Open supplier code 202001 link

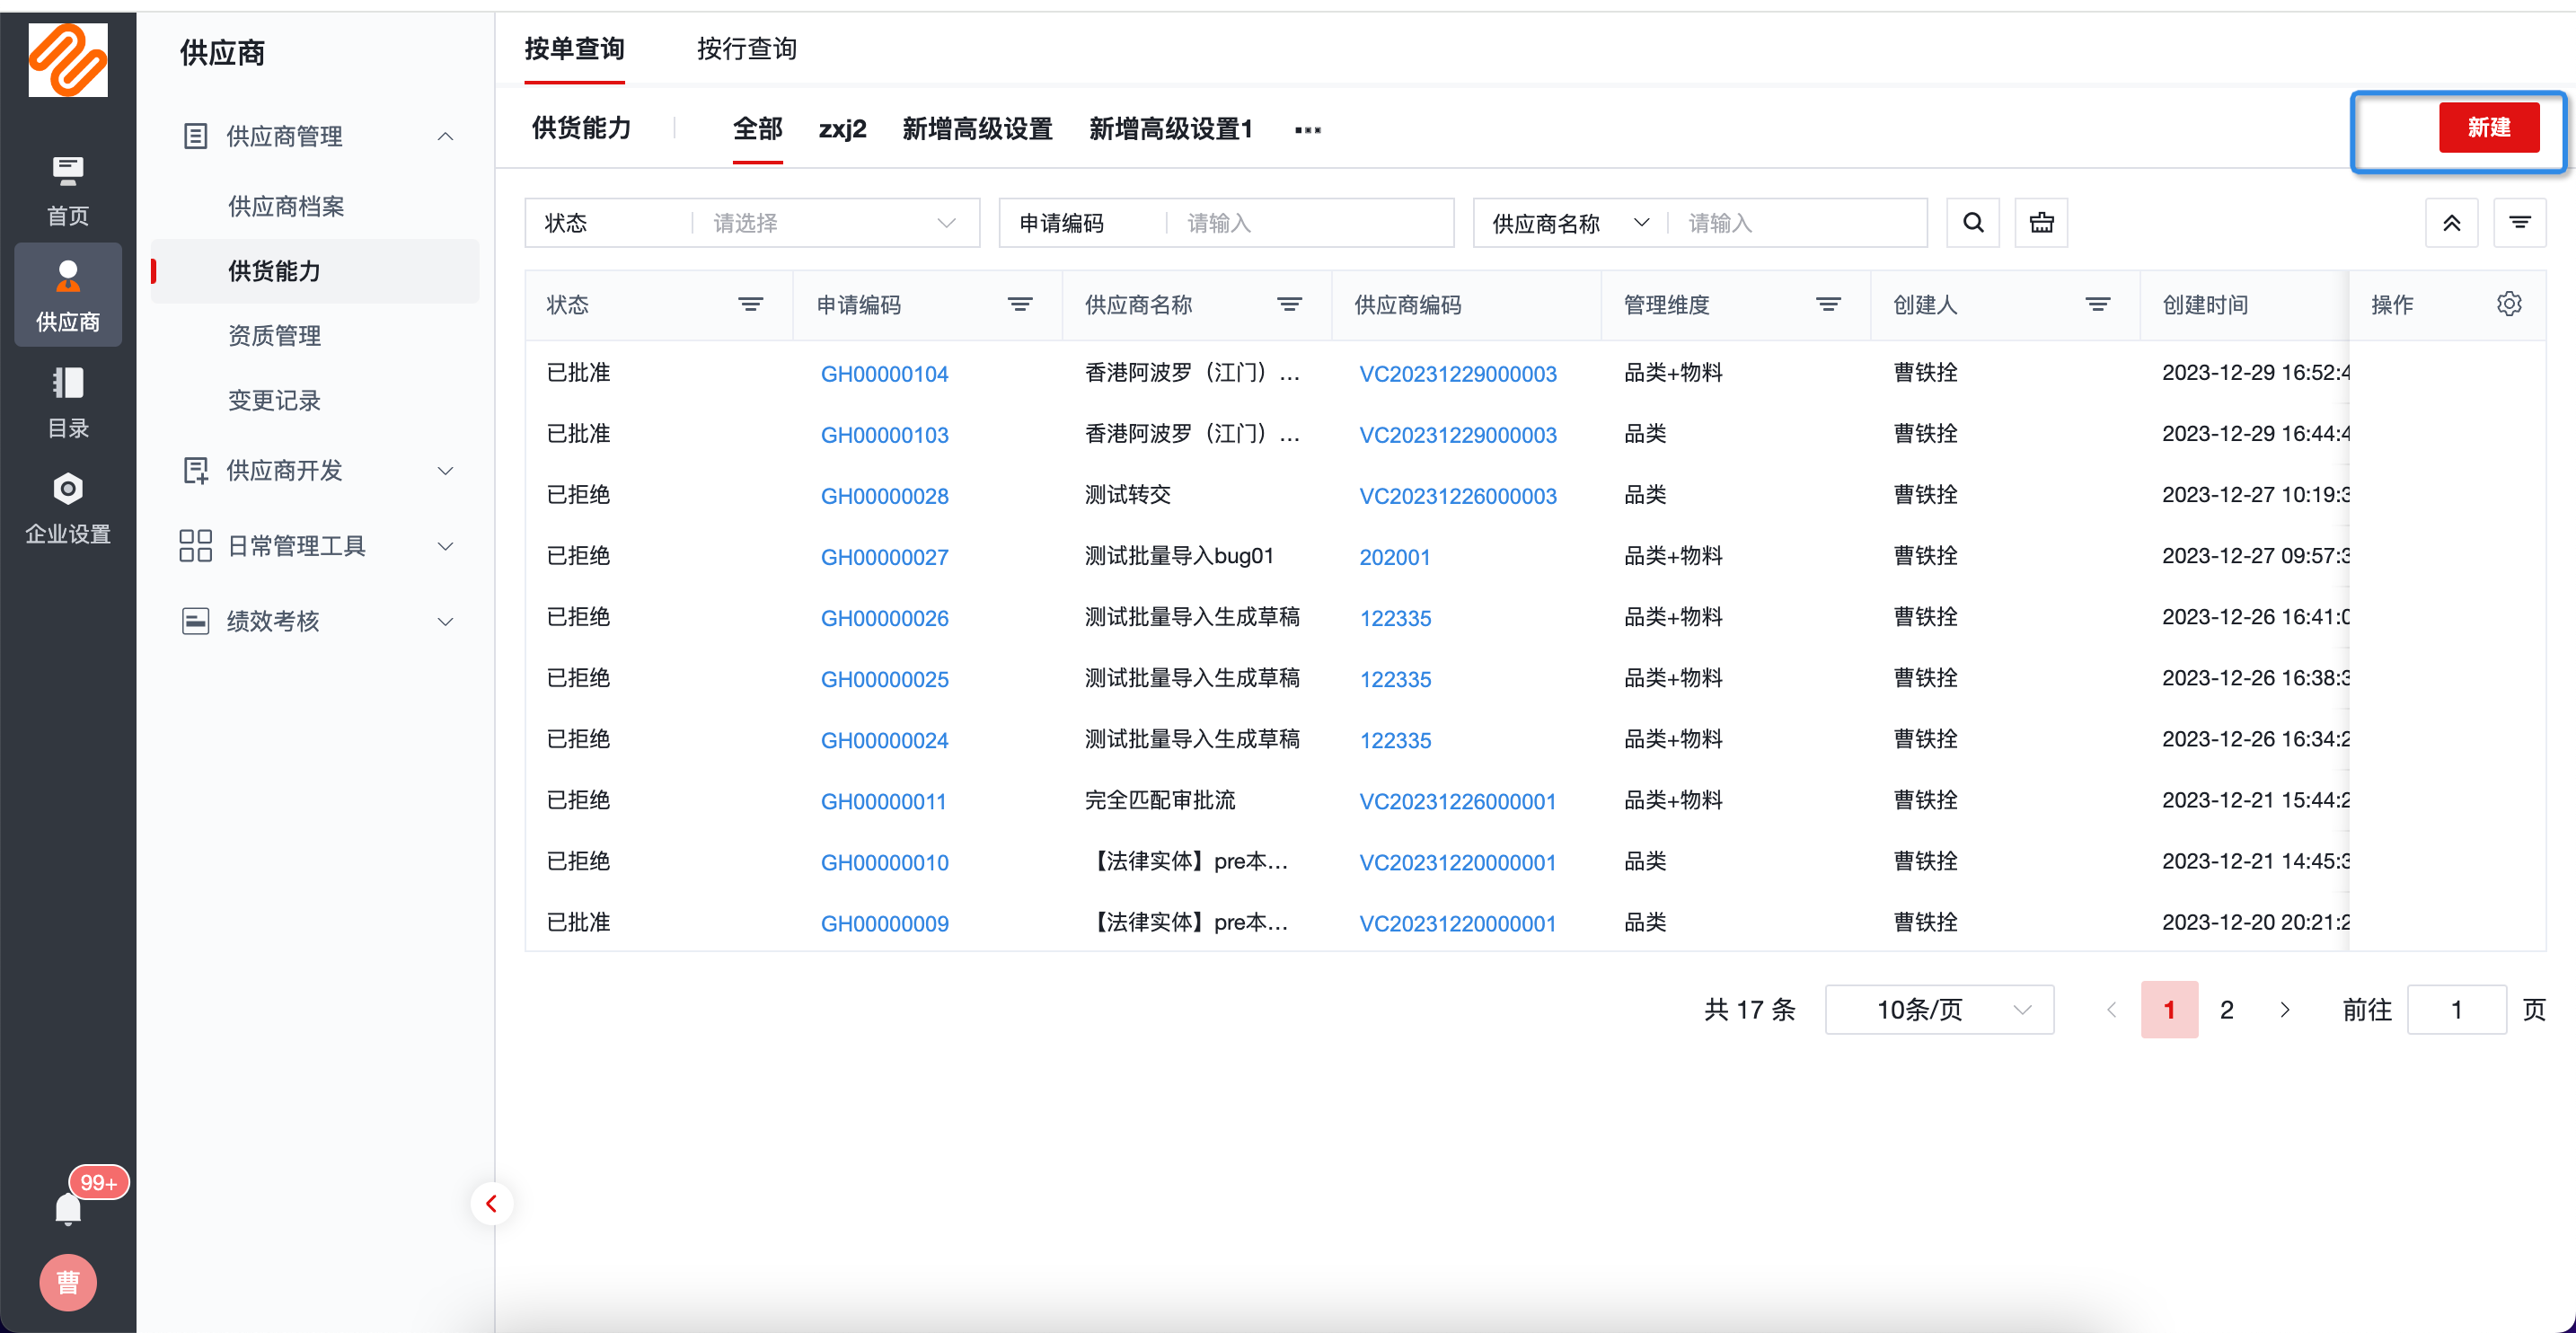[1394, 557]
